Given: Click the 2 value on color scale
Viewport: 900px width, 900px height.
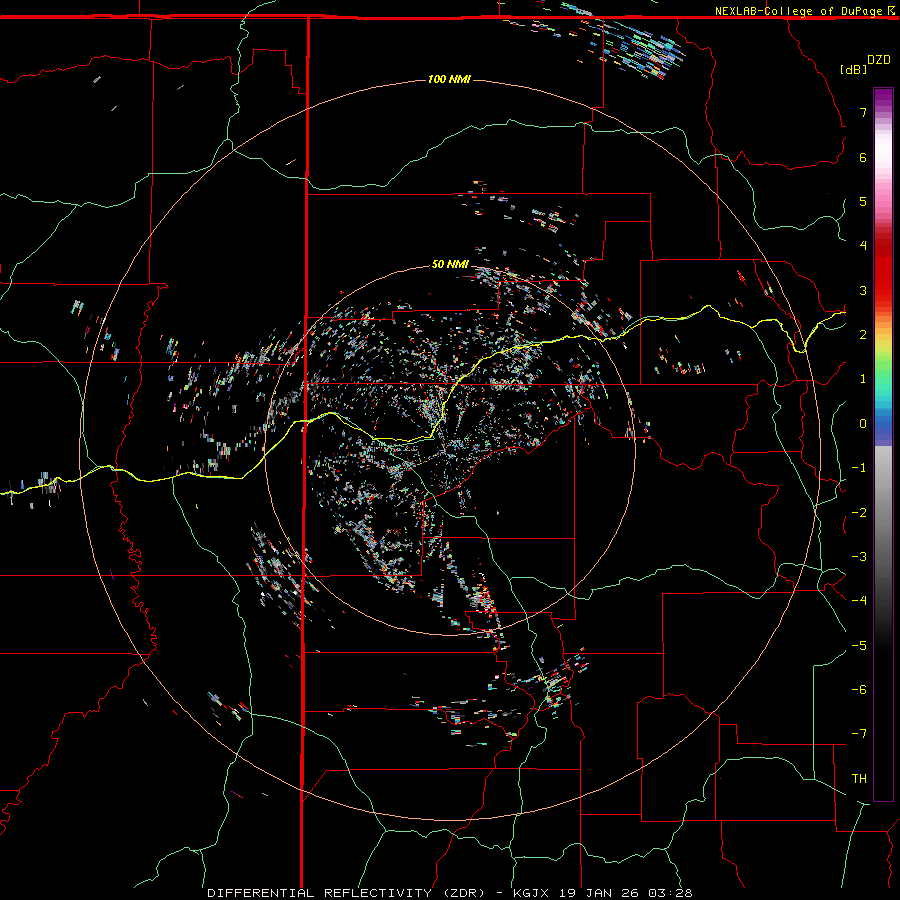Looking at the screenshot, I should [863, 335].
